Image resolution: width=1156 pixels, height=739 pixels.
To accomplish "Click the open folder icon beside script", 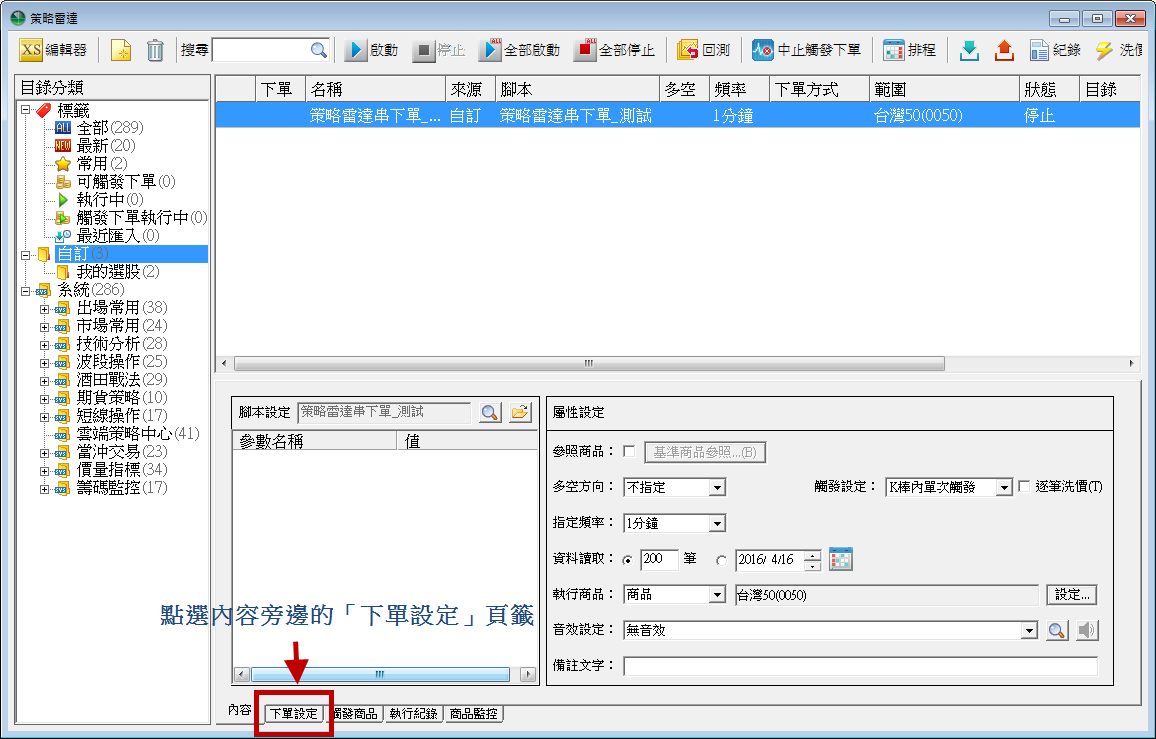I will point(520,412).
